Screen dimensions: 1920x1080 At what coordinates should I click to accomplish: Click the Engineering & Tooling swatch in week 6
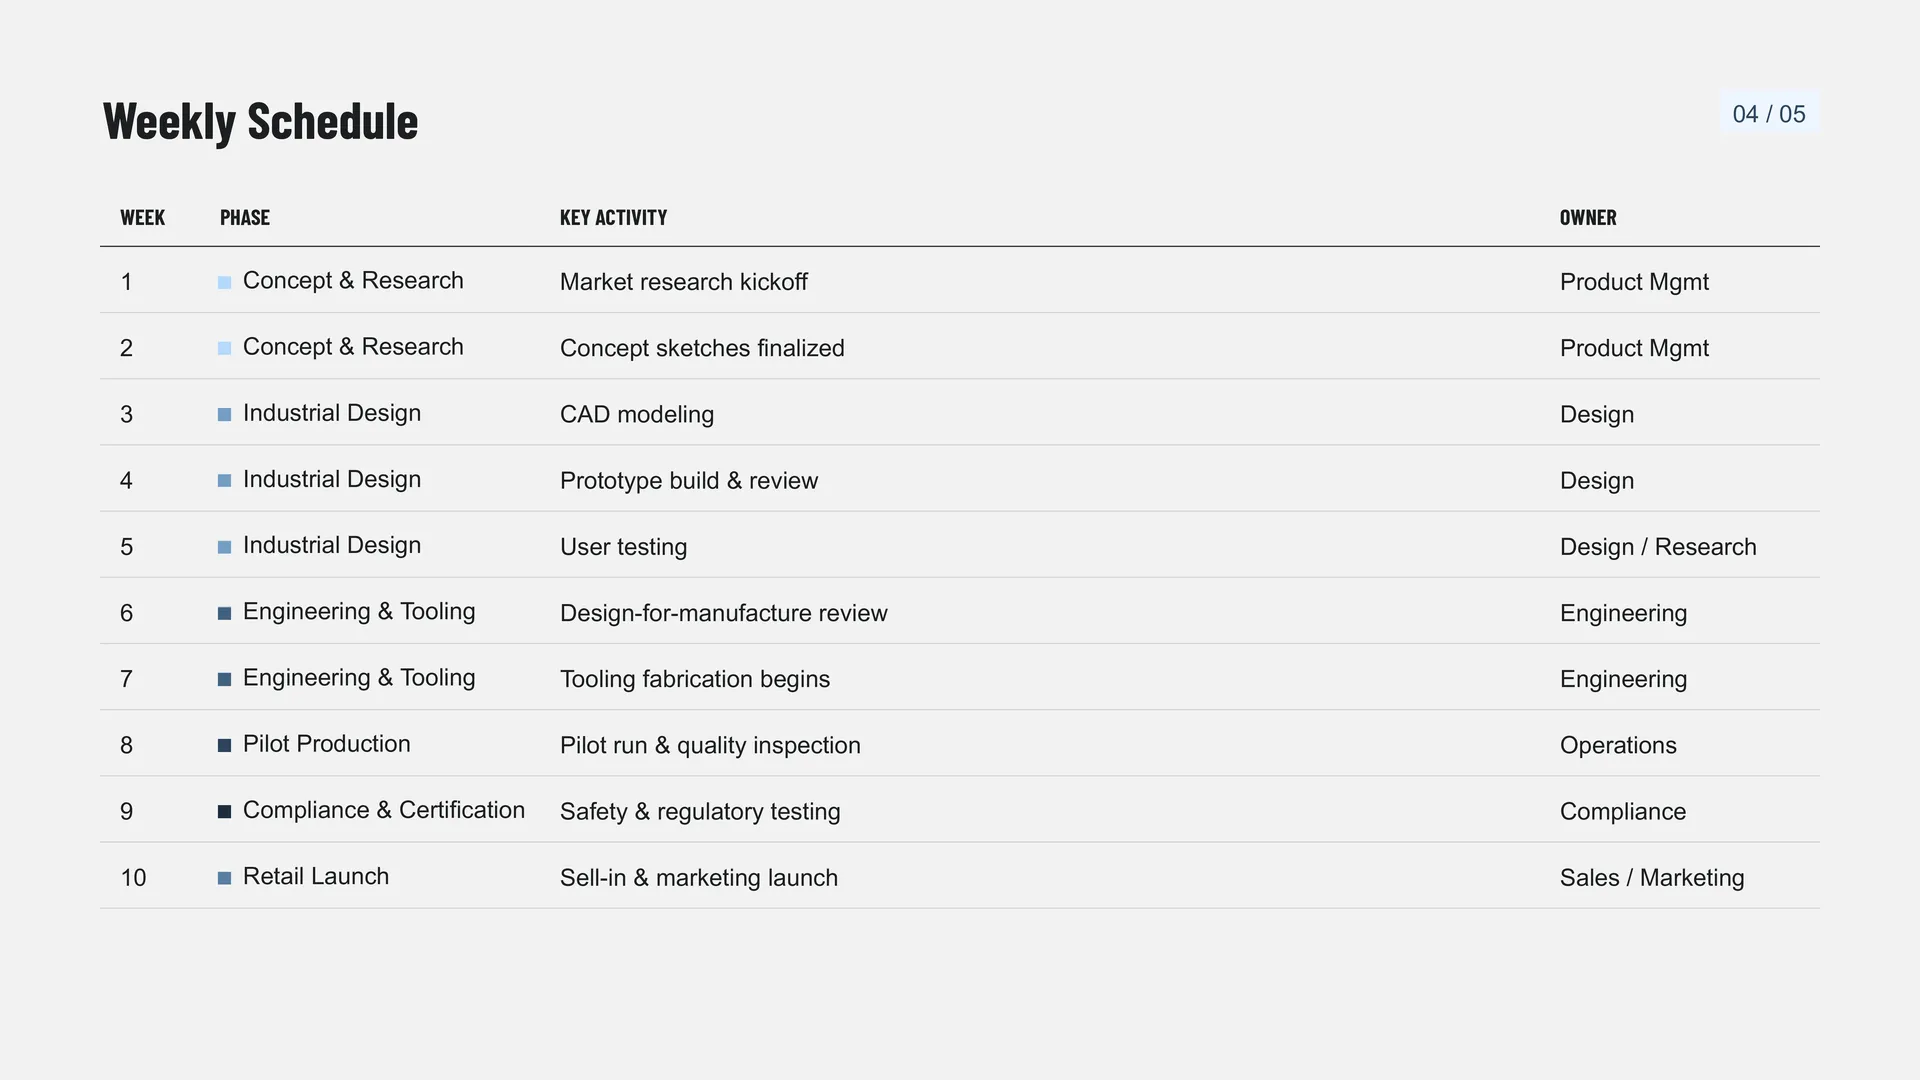(224, 614)
